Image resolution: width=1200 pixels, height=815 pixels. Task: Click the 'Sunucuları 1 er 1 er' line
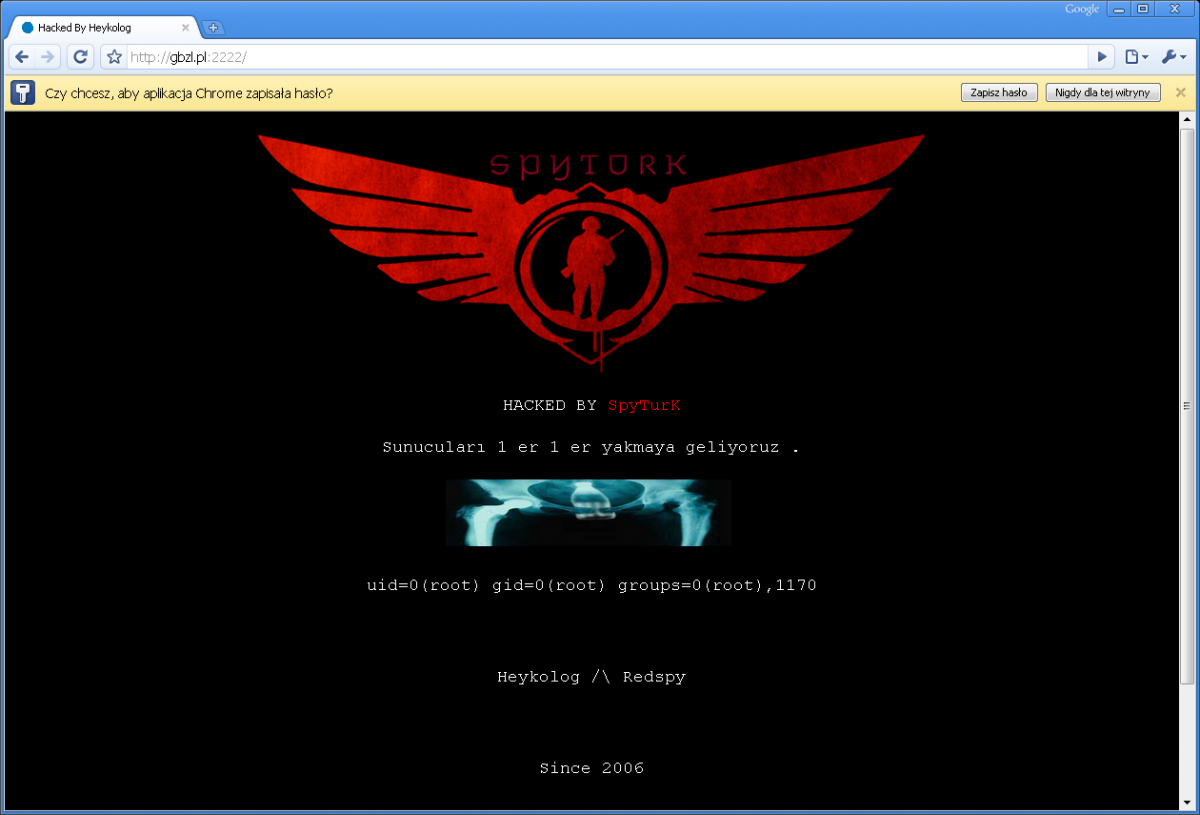591,447
